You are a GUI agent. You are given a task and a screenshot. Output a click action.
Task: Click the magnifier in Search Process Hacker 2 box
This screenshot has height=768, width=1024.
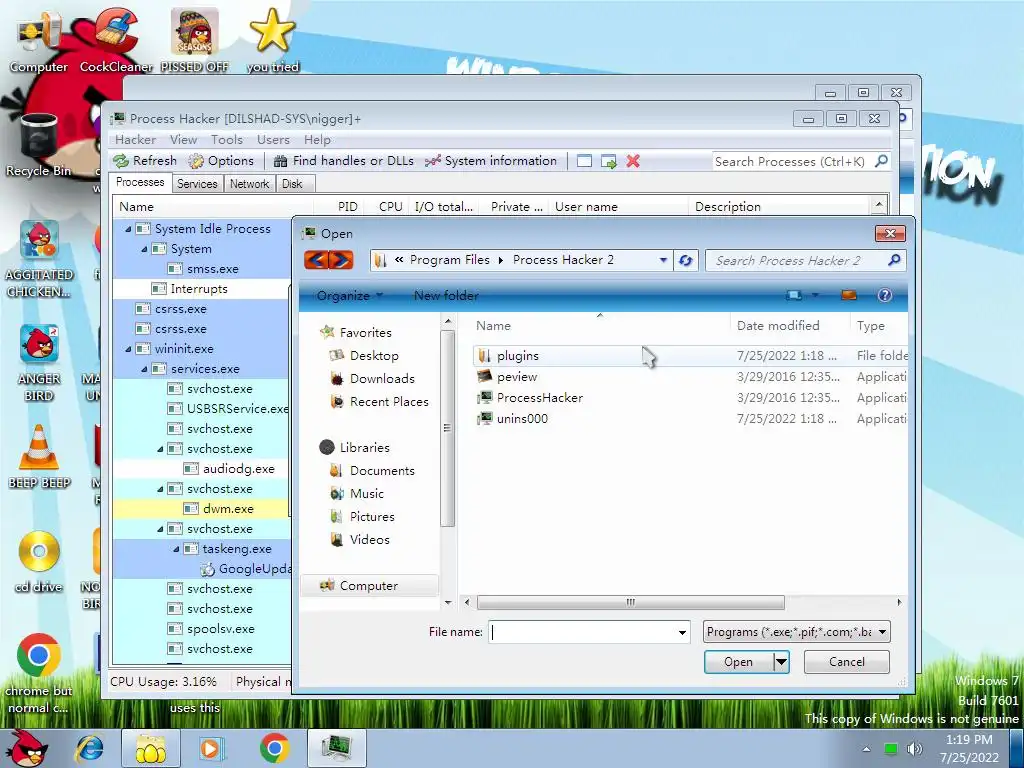point(894,260)
